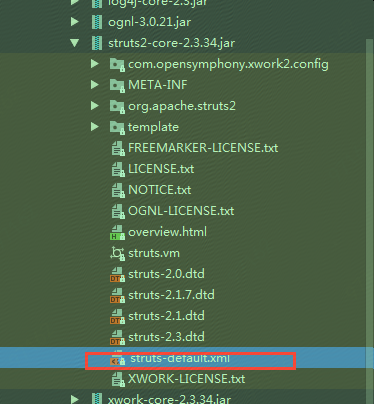The image size is (374, 404).
Task: Select the template folder row
Action: 153,127
